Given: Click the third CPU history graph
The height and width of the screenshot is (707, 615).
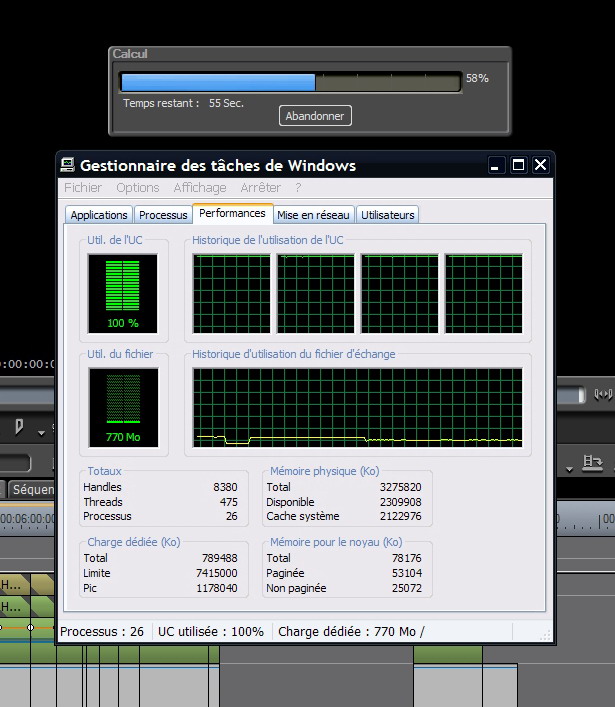Looking at the screenshot, I should (x=399, y=294).
